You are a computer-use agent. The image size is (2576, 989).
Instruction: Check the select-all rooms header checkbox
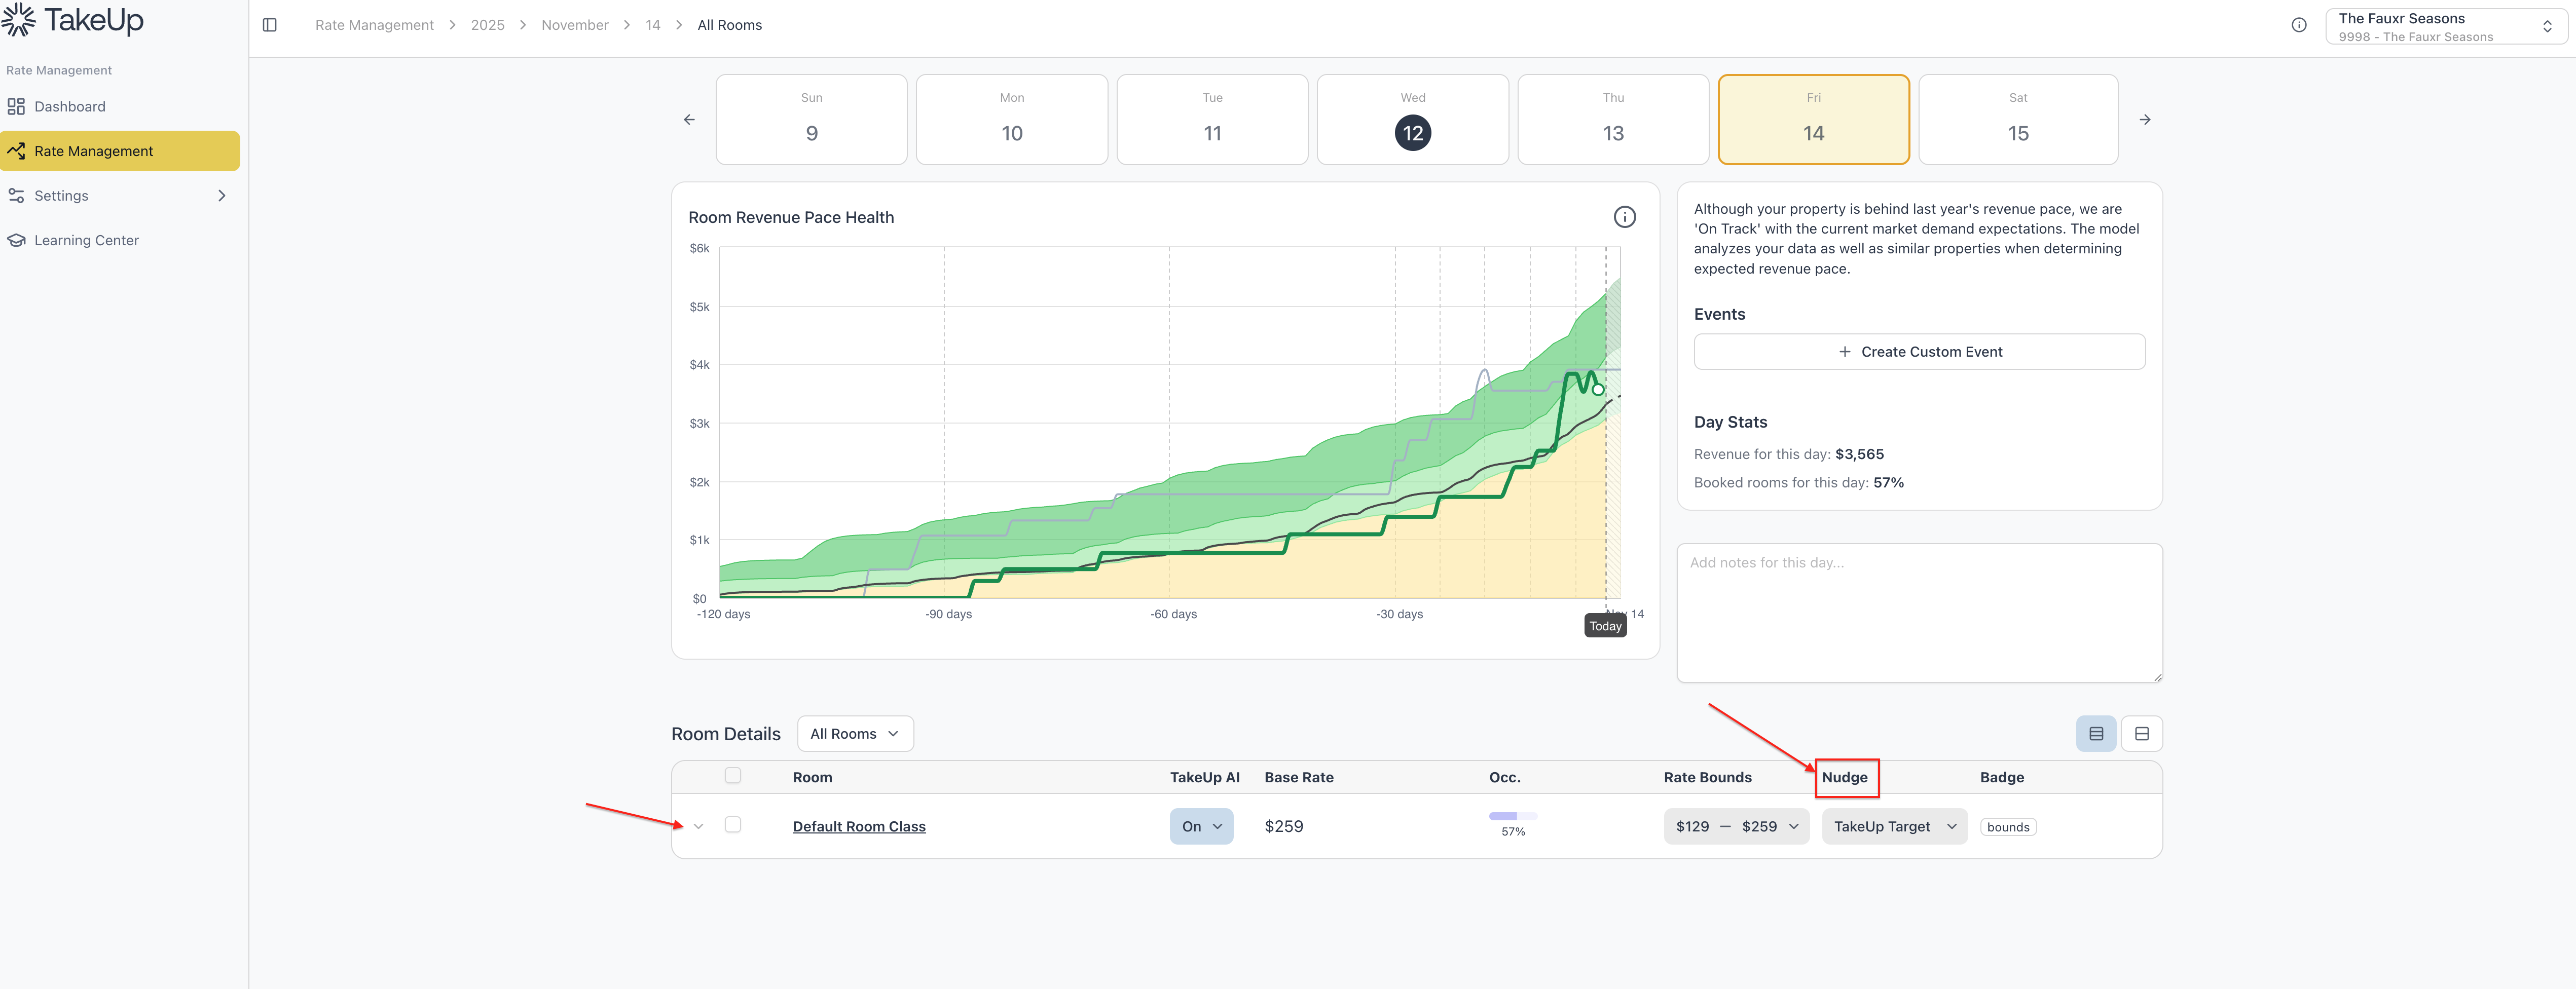[733, 776]
